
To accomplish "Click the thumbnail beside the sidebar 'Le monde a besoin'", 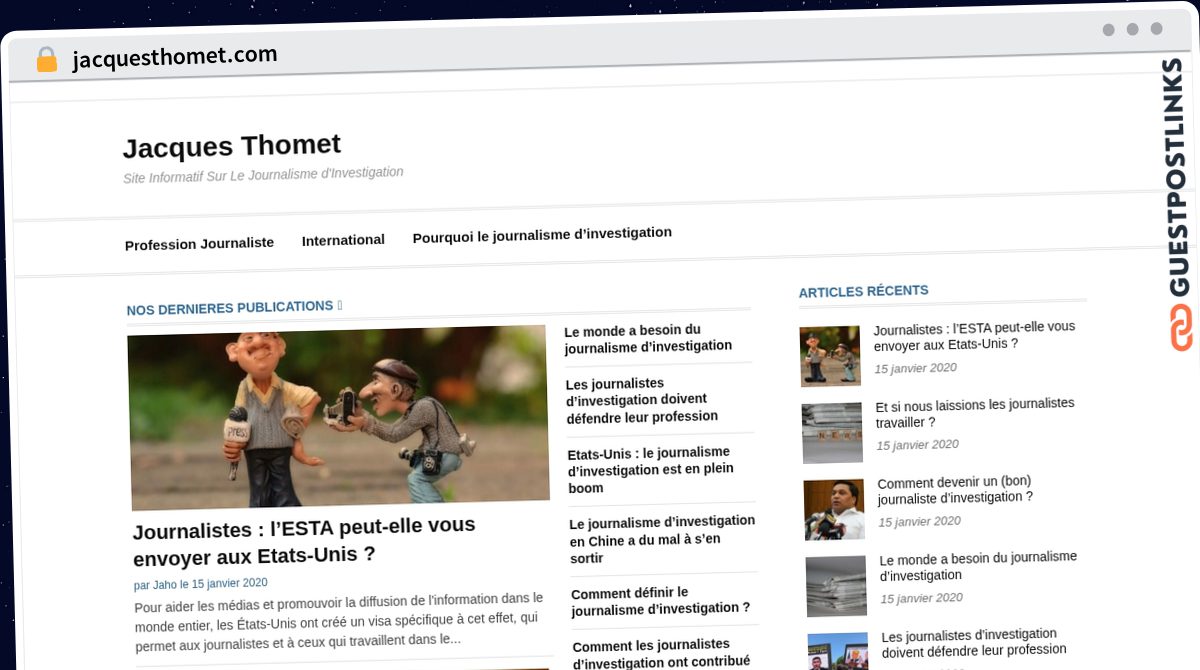I will 836,586.
